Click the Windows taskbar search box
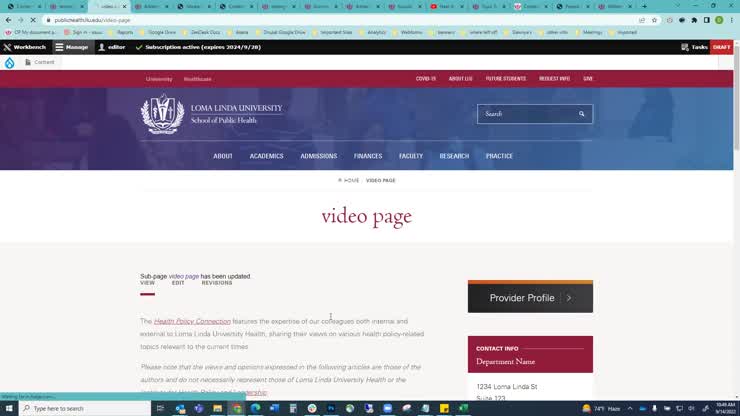Viewport: 740px width, 416px height. (x=85, y=408)
